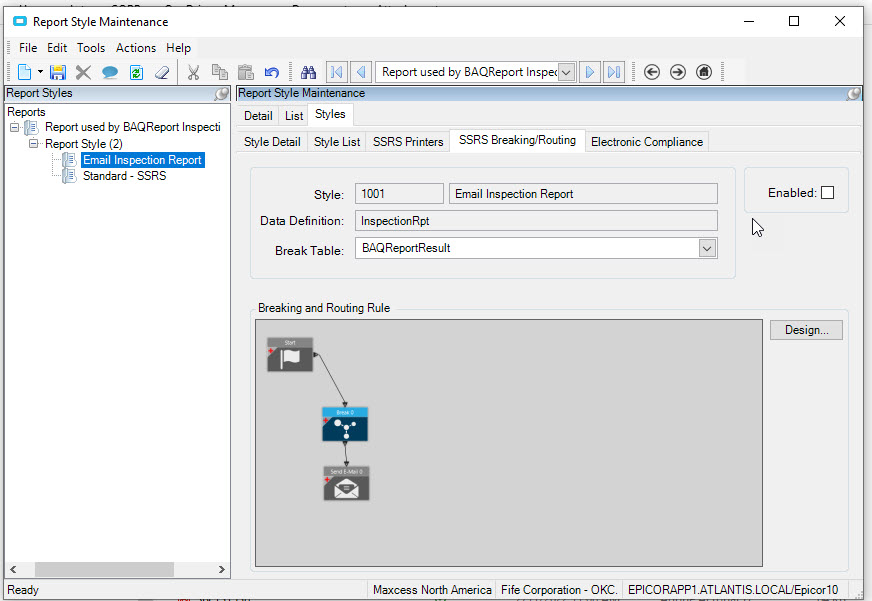
Task: Click the Refresh icon in toolbar
Action: click(136, 72)
